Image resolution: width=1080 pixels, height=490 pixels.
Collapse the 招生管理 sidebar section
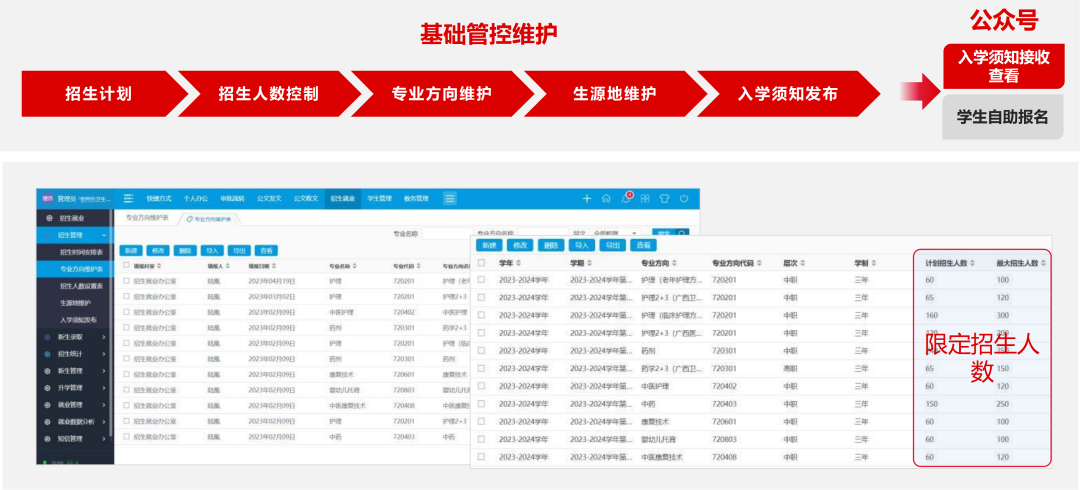click(74, 235)
